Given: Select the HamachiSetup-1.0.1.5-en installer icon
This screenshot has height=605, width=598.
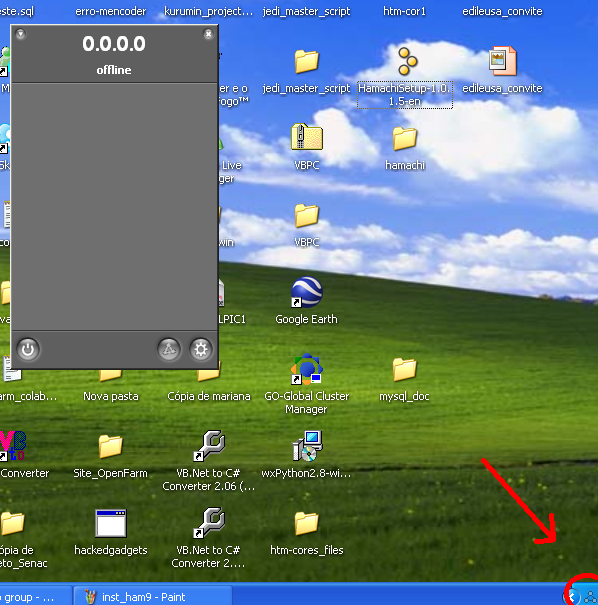Looking at the screenshot, I should pyautogui.click(x=407, y=61).
